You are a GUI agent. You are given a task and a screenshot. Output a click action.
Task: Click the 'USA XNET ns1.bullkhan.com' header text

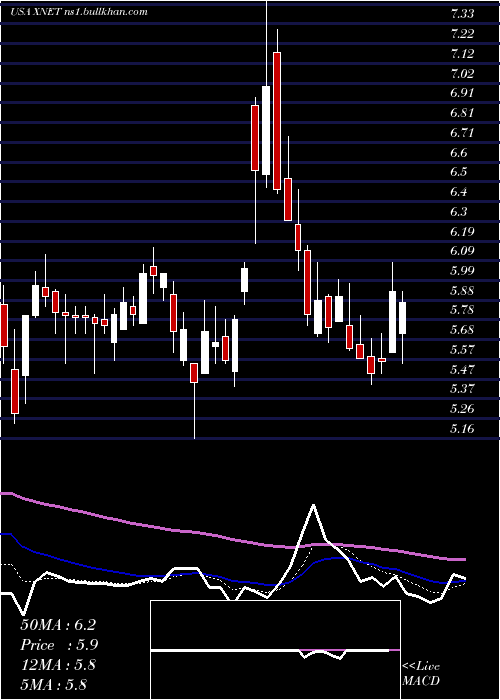tap(79, 12)
